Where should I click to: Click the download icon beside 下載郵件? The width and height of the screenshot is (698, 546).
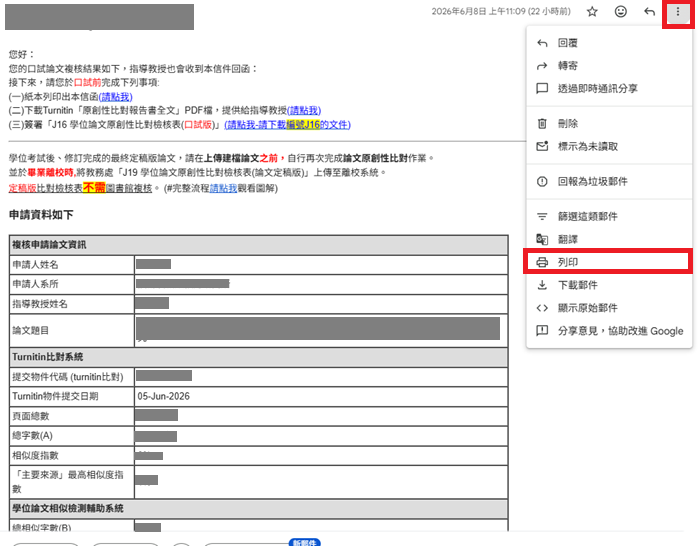pyautogui.click(x=542, y=285)
